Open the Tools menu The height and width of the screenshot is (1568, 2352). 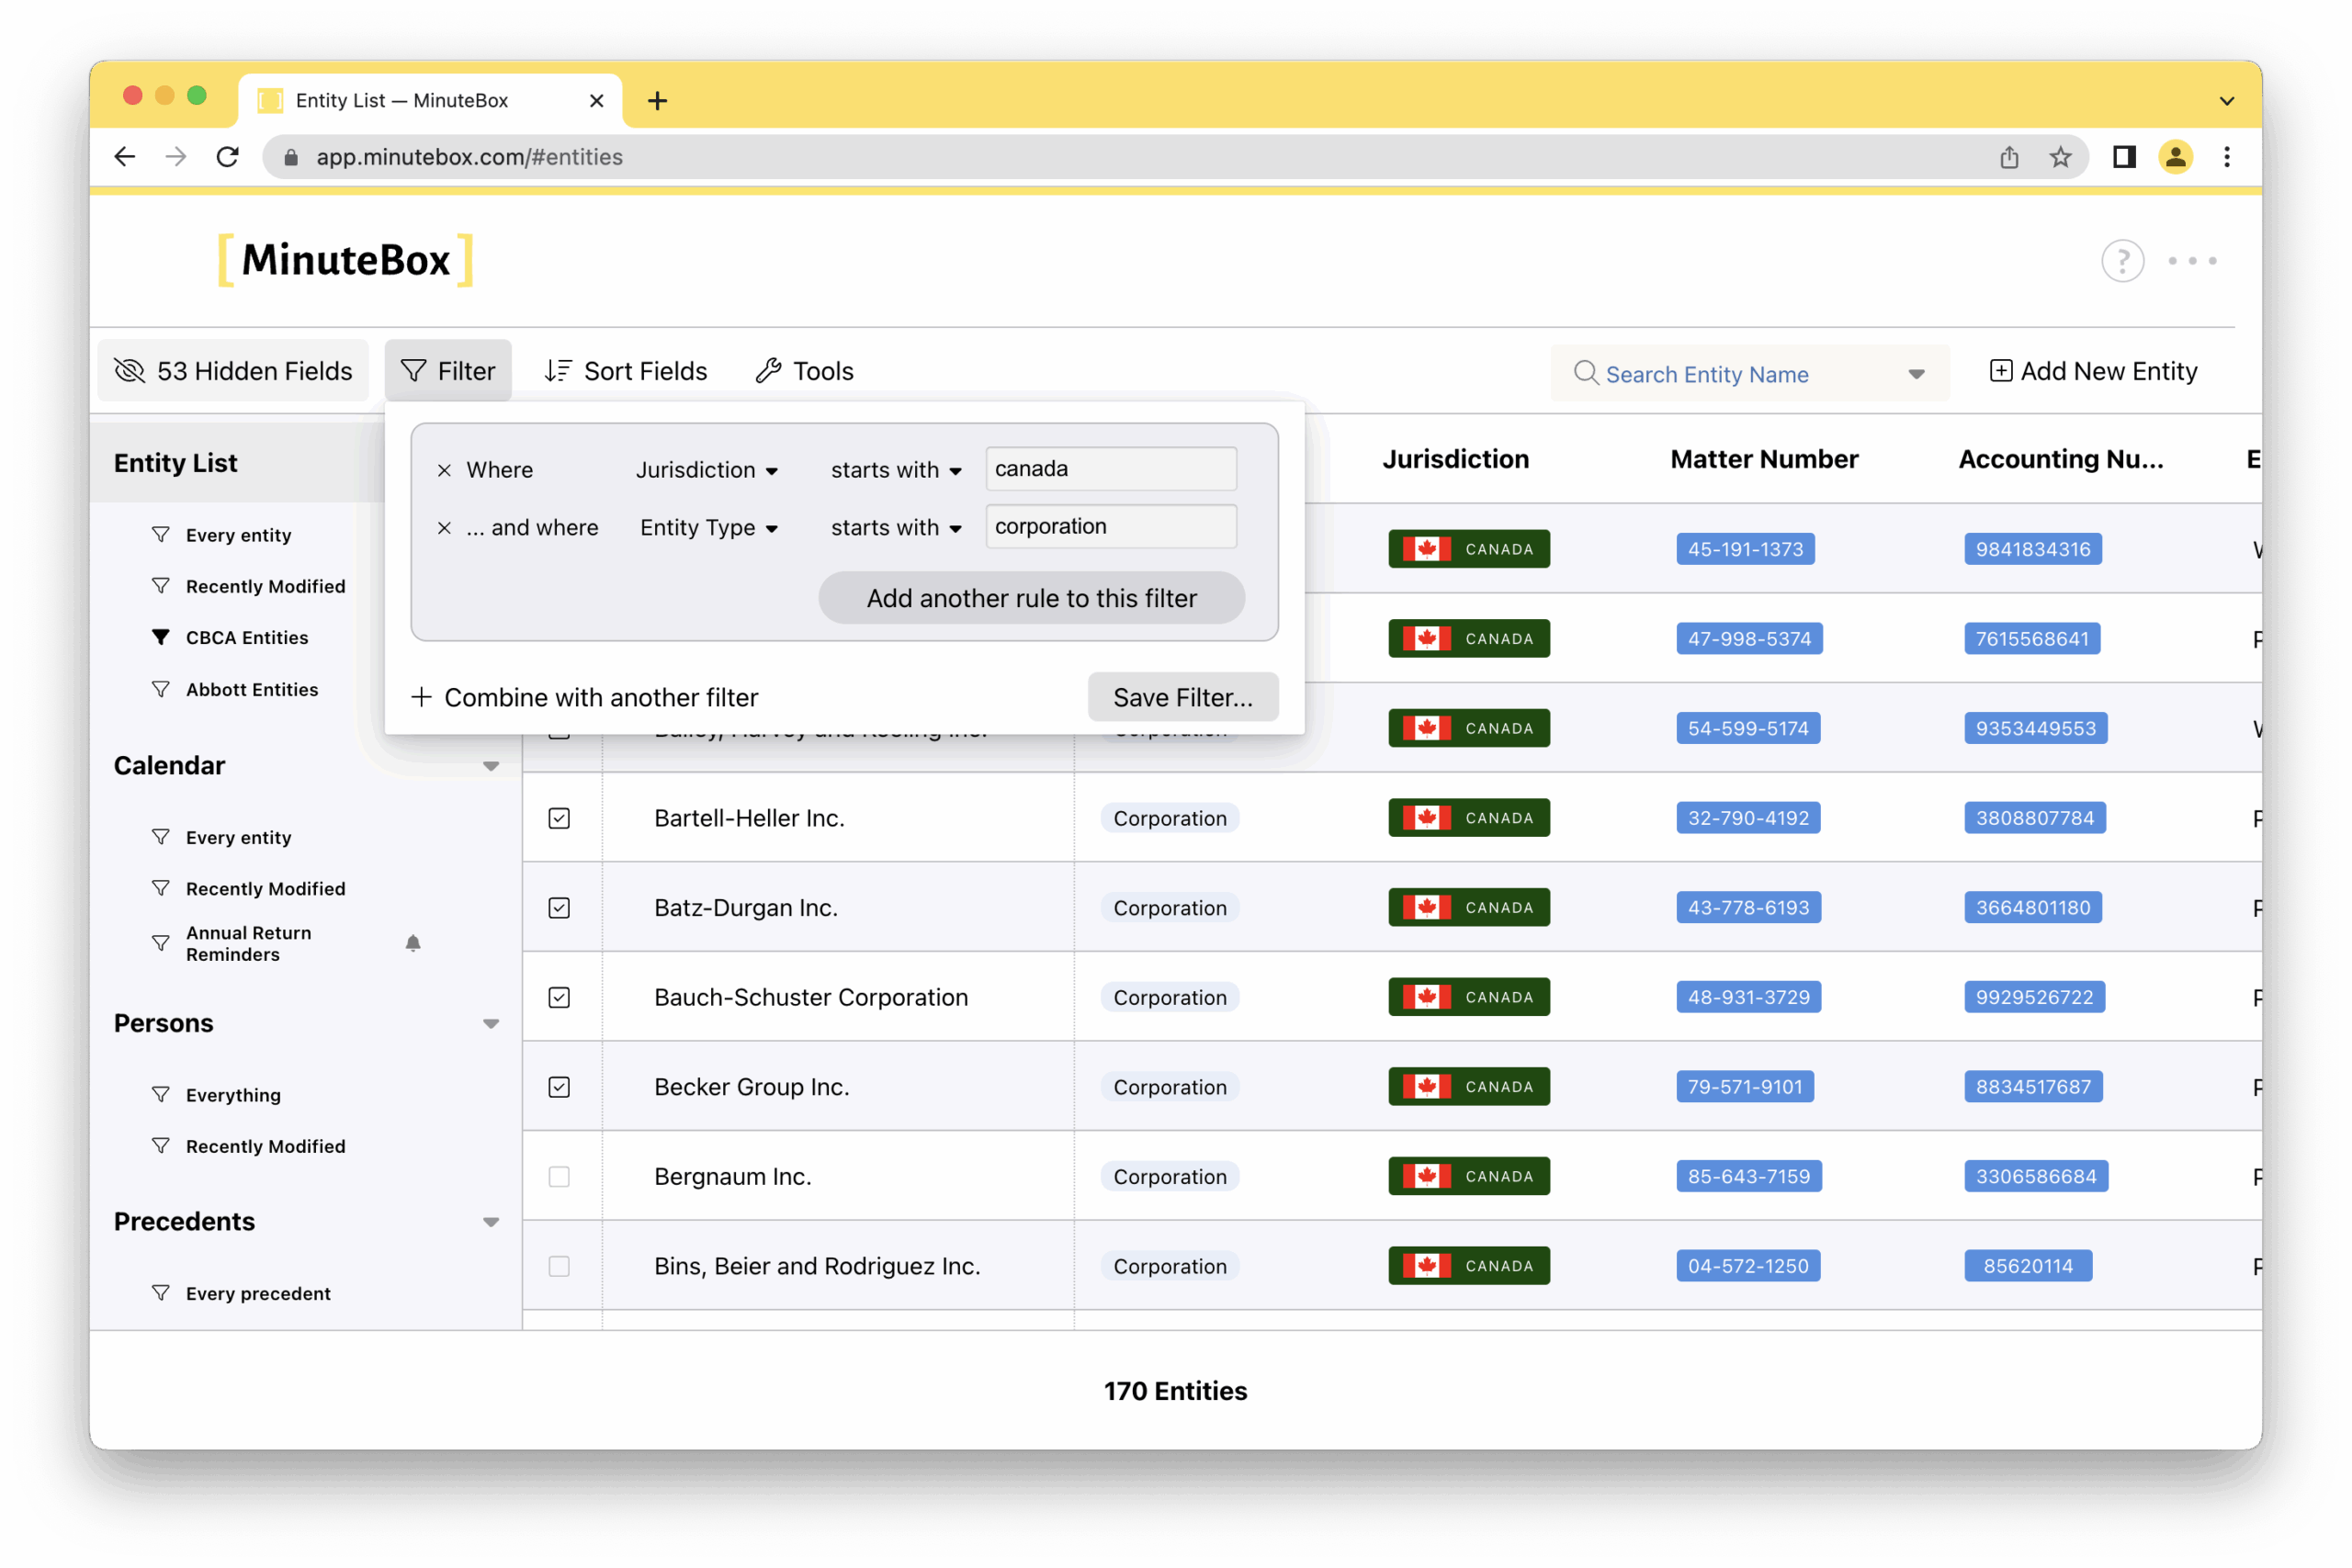pos(805,371)
